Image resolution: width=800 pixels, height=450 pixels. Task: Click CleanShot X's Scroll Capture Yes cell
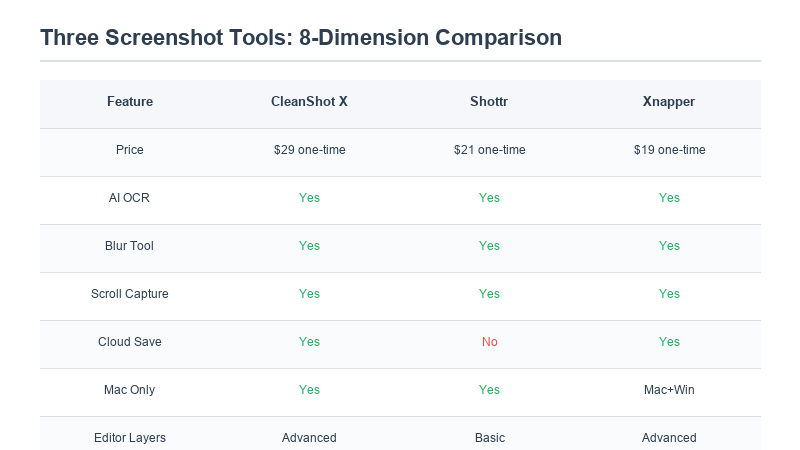[309, 293]
